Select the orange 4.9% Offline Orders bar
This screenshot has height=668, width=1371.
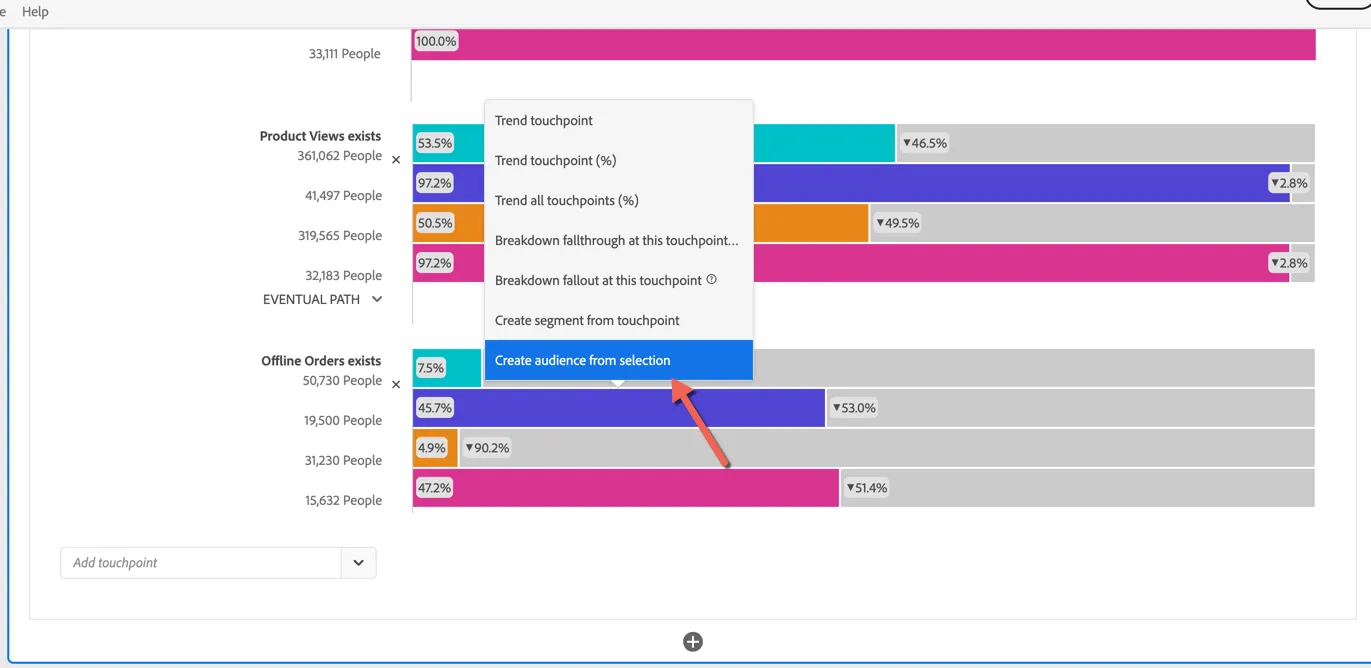435,448
